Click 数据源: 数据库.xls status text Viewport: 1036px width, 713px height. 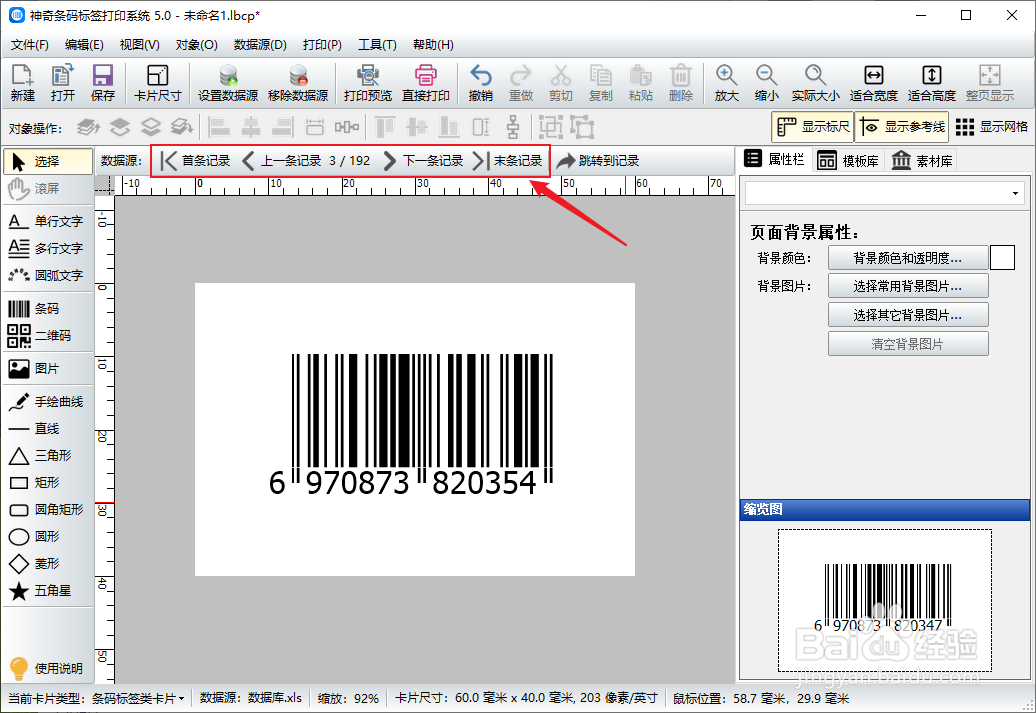click(250, 698)
